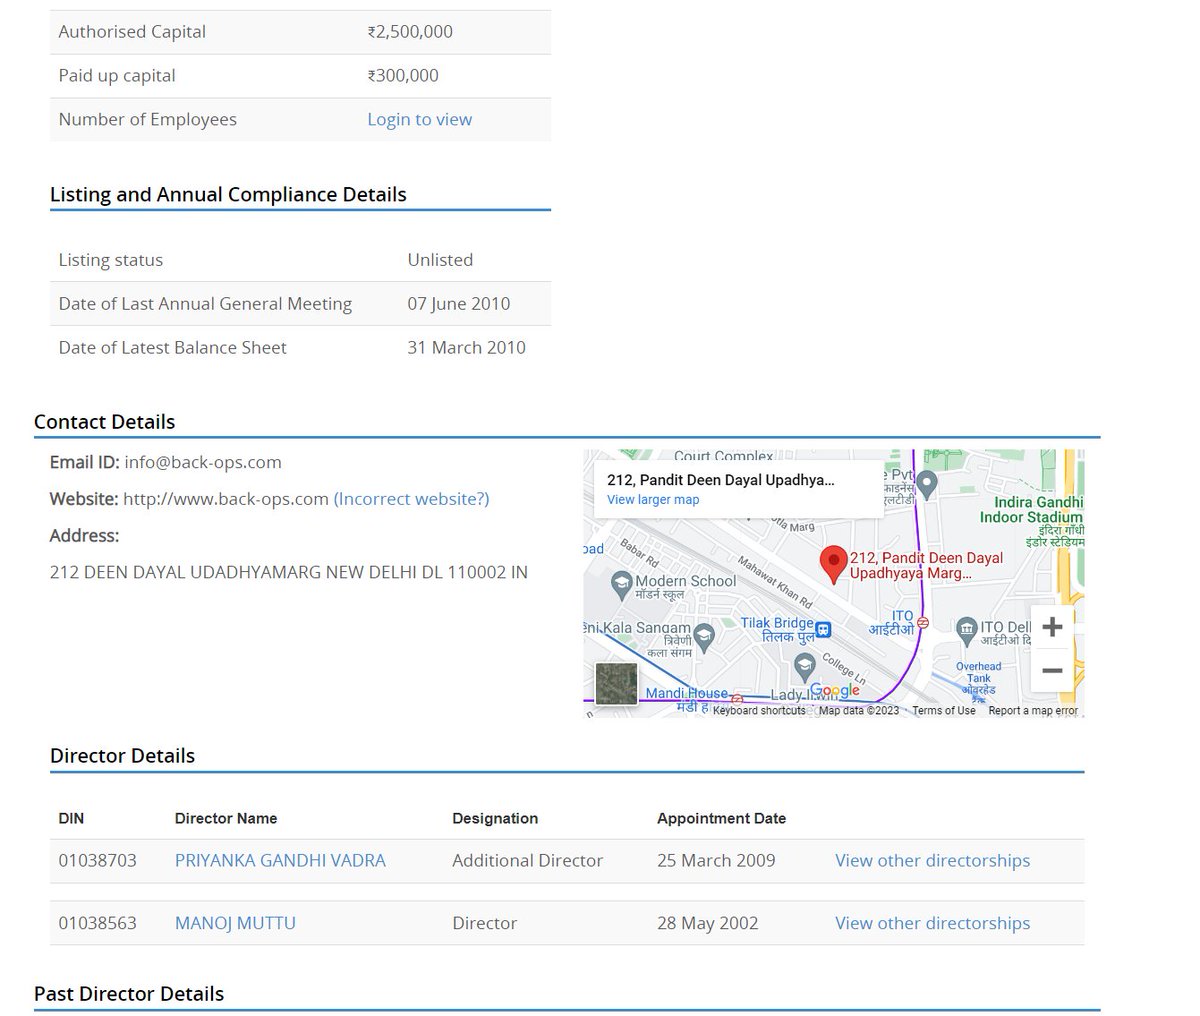This screenshot has width=1200, height=1016.
Task: Open PRIYANKA GANDHI VADRA director profile
Action: 280,860
